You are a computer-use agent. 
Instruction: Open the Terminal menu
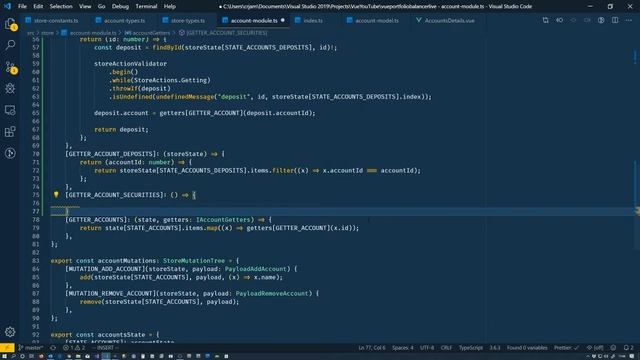click(x=146, y=7)
